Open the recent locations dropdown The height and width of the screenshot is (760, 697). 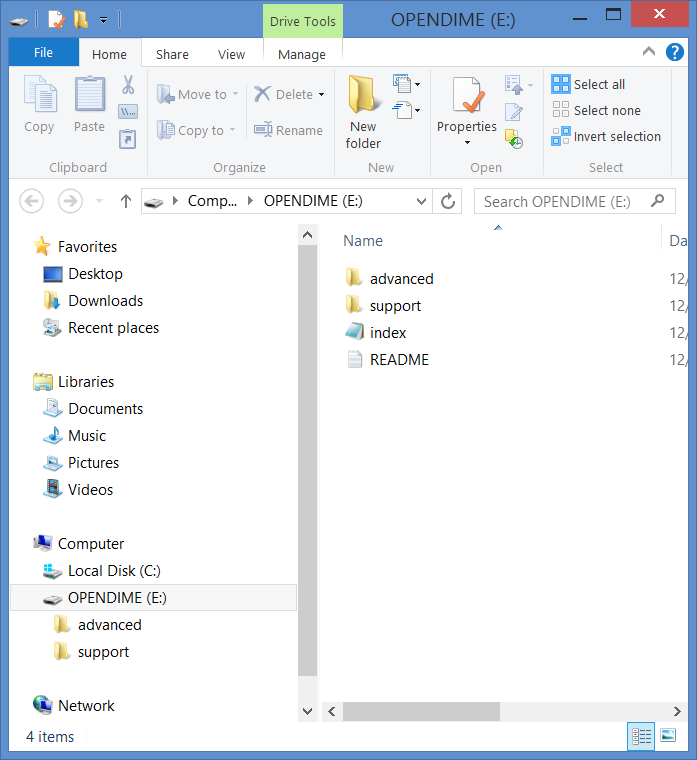(99, 201)
